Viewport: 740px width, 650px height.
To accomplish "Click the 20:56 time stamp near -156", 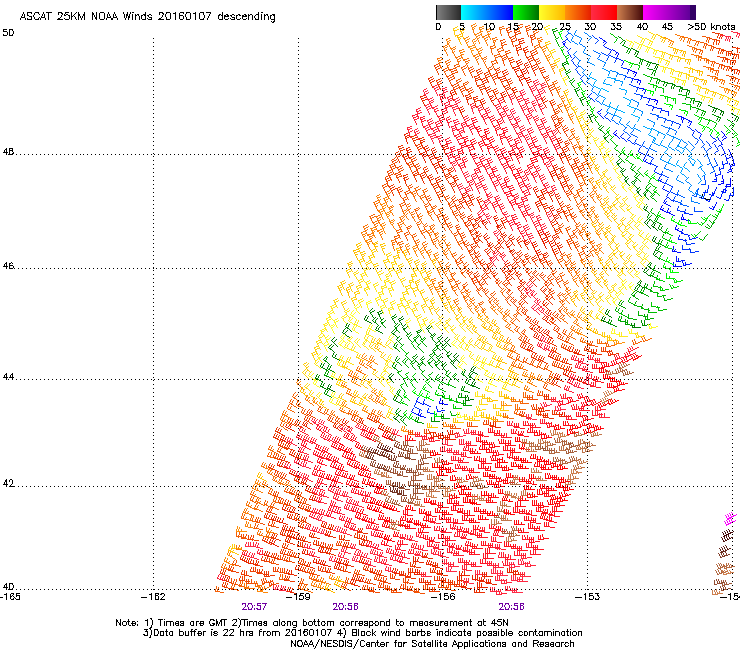I will 512,607.
